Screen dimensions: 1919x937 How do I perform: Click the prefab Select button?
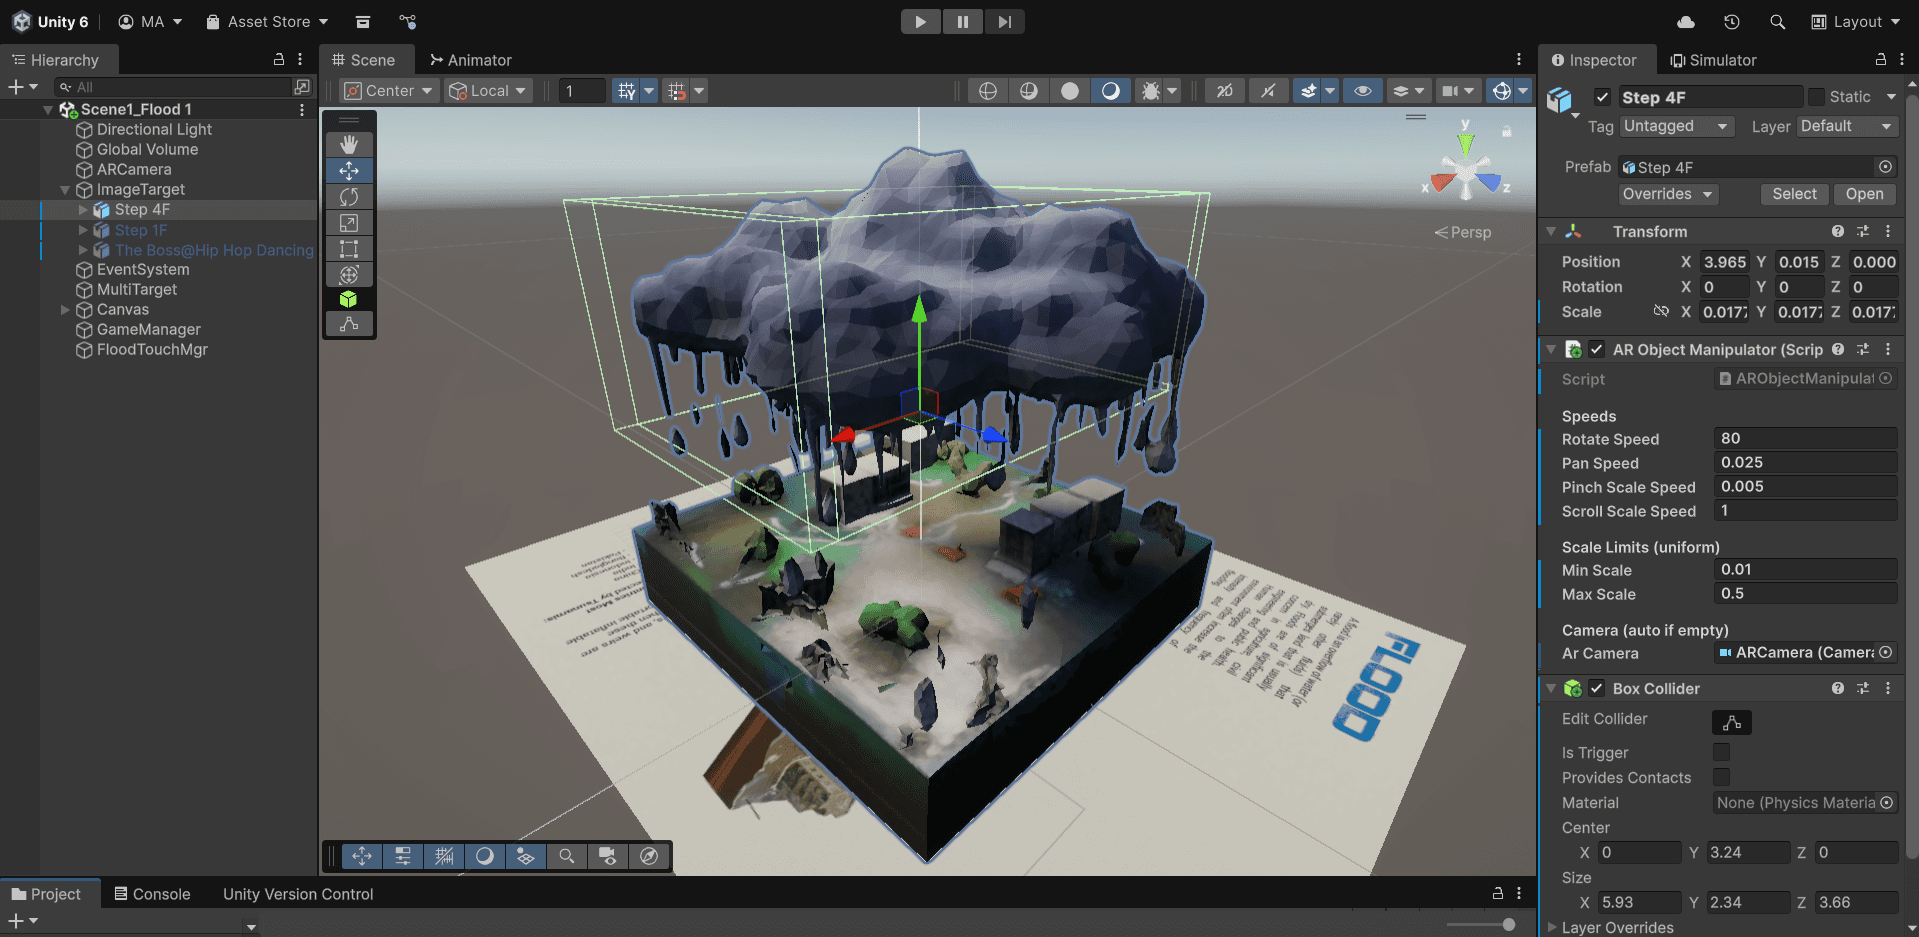click(1794, 194)
